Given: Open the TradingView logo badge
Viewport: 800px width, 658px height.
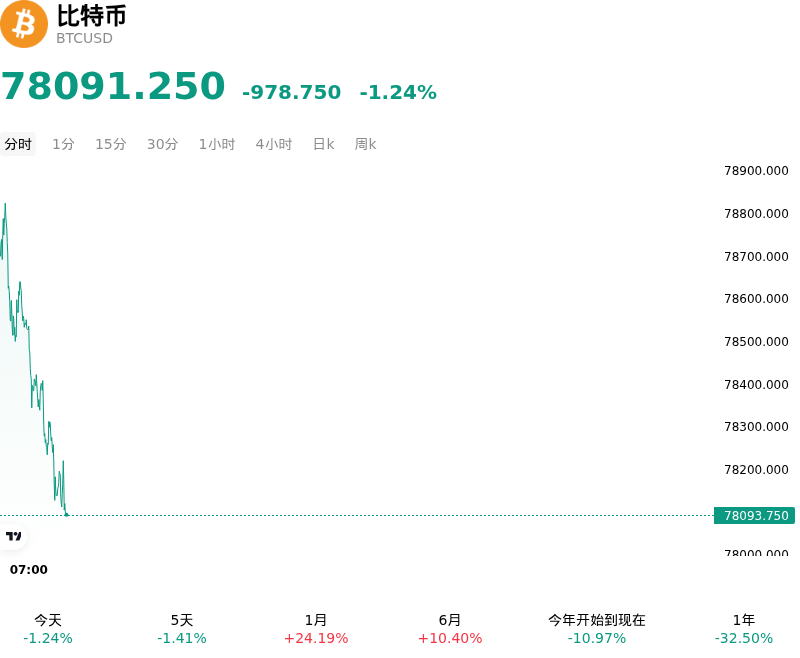Looking at the screenshot, I should tap(13, 536).
